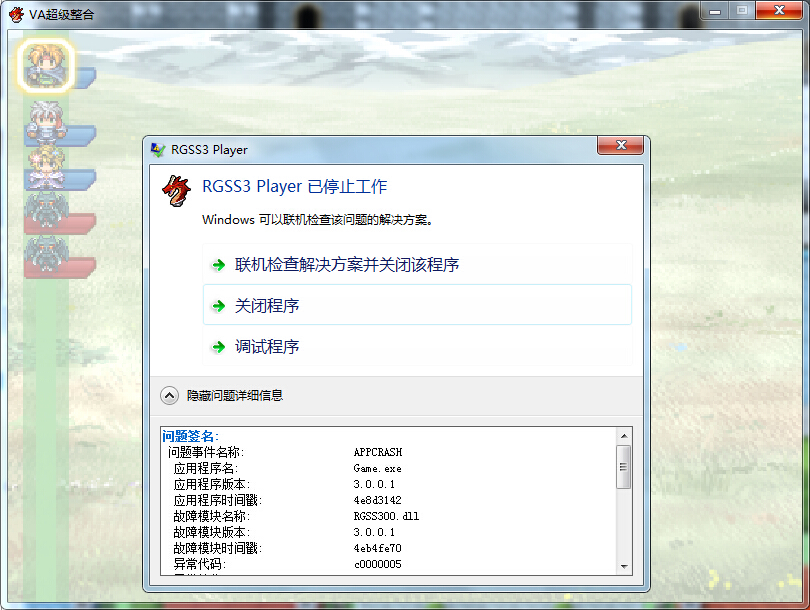Click 3.0.0.1 in the 应用程序版本 row
The width and height of the screenshot is (810, 610).
click(x=374, y=484)
